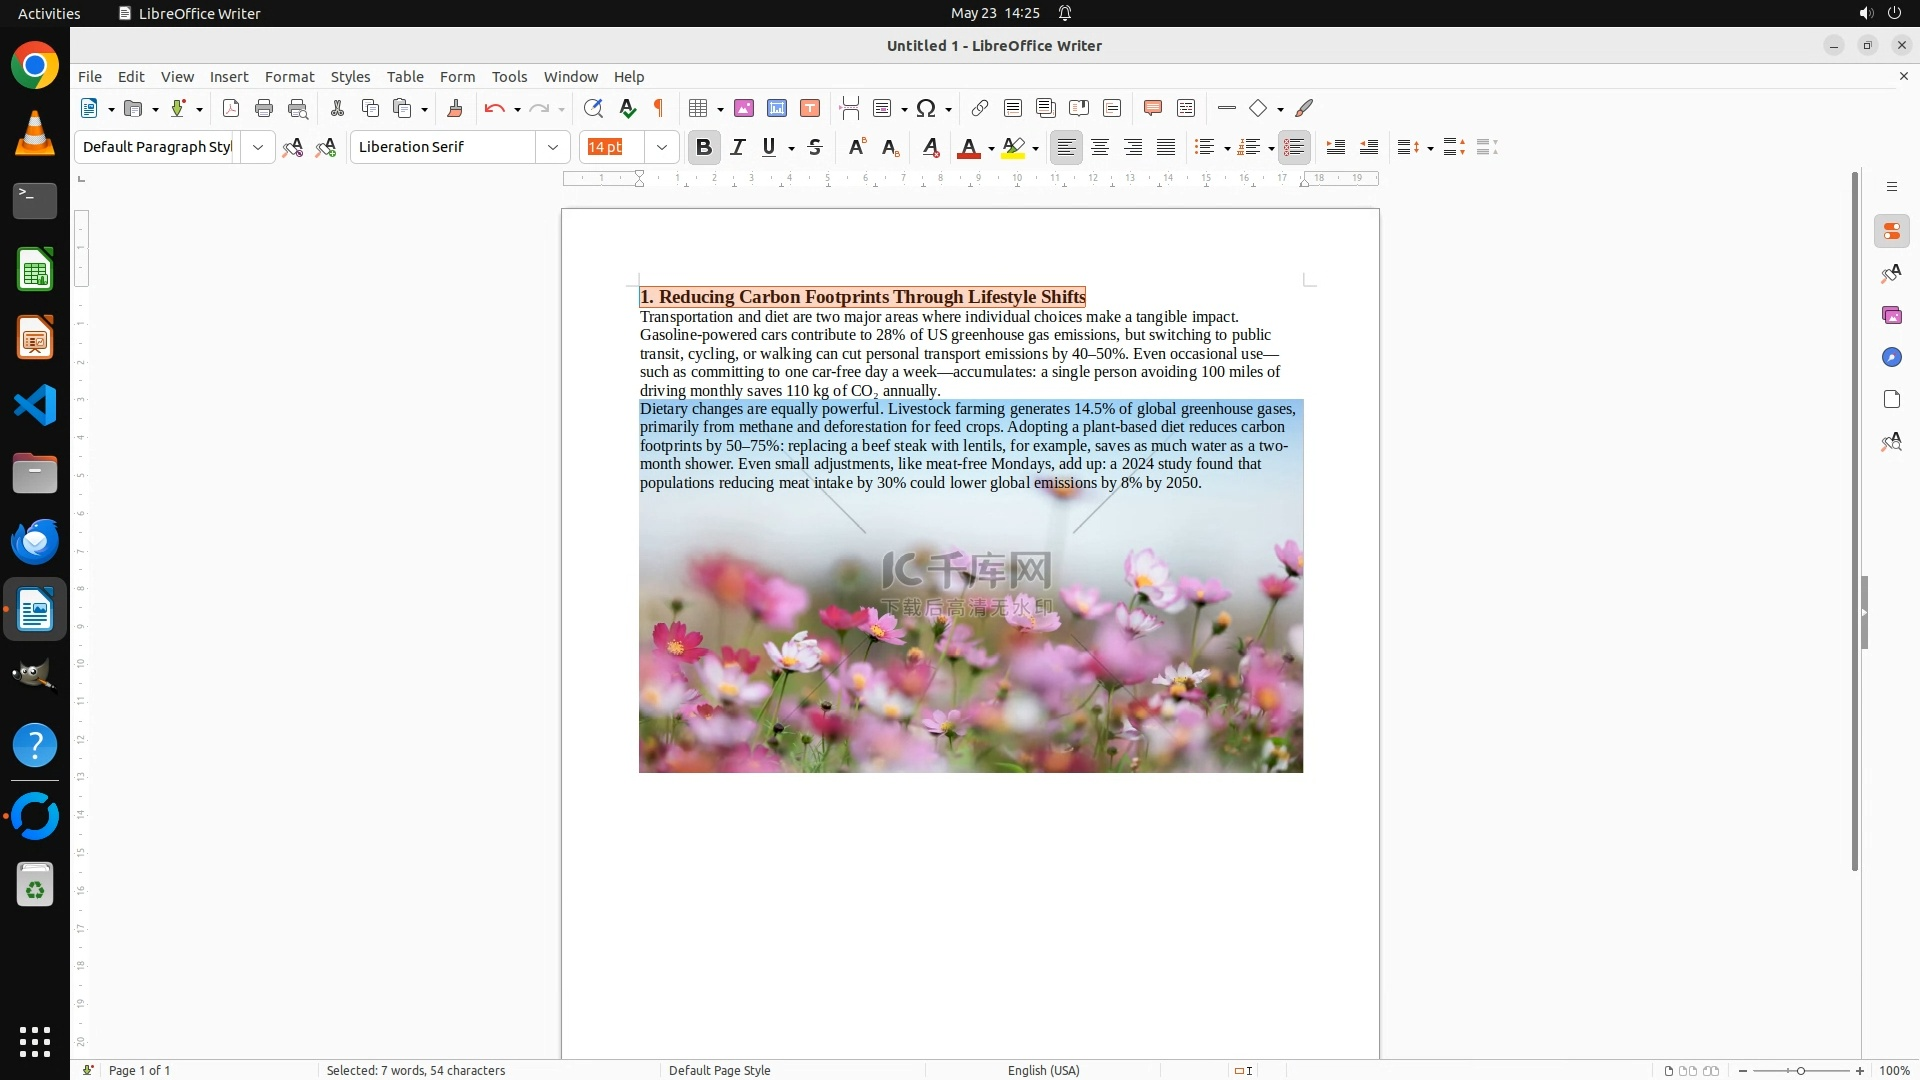The image size is (1920, 1080).
Task: Open the Navigator compass in the sidebar
Action: [x=1891, y=357]
